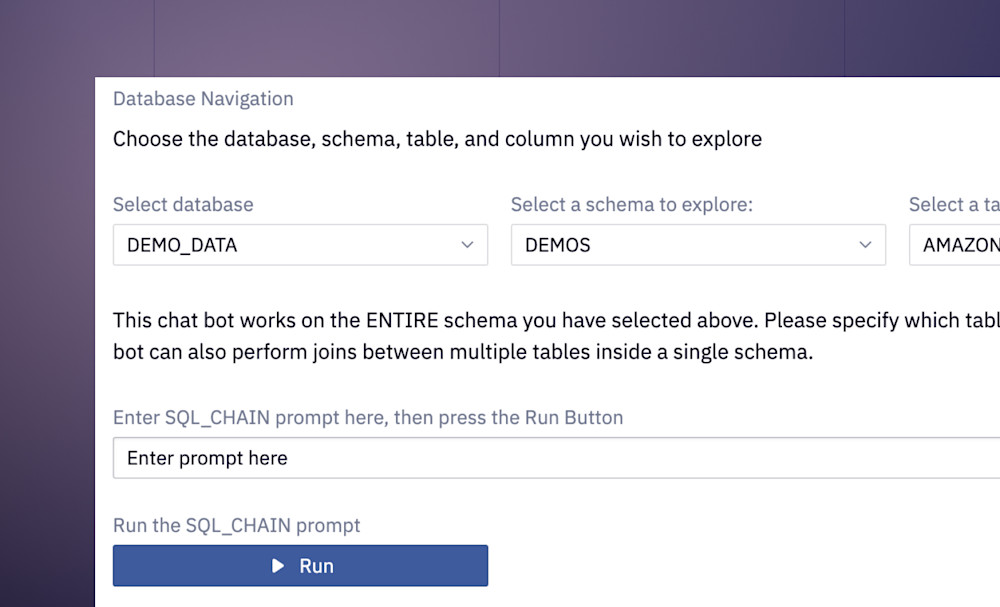This screenshot has width=1000, height=607.
Task: Click the 'bot can also perform joins' sentence
Action: tap(463, 352)
